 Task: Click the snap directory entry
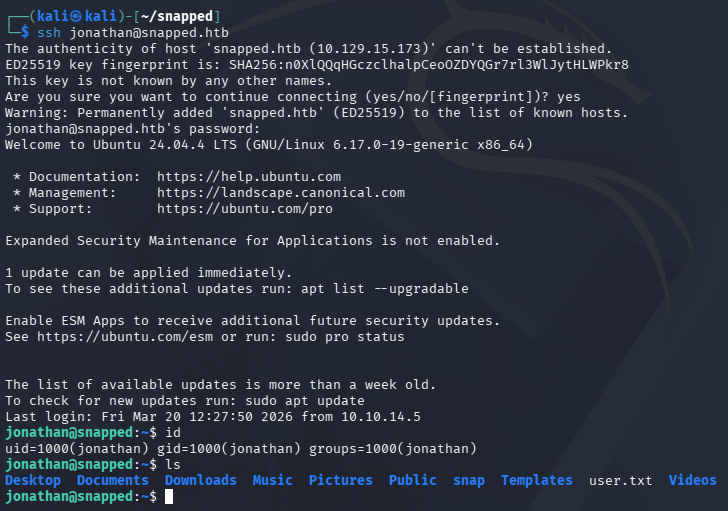coord(469,481)
